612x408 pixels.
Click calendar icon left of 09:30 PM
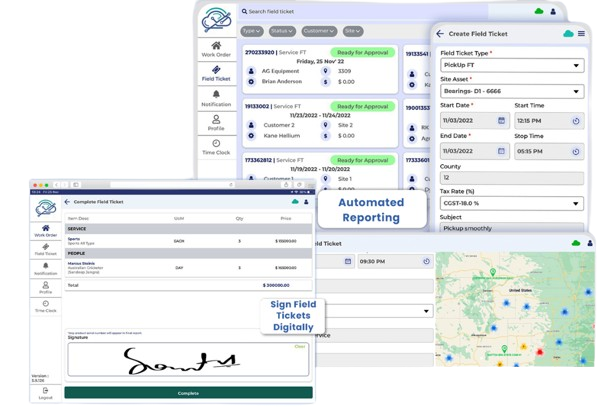pos(348,261)
